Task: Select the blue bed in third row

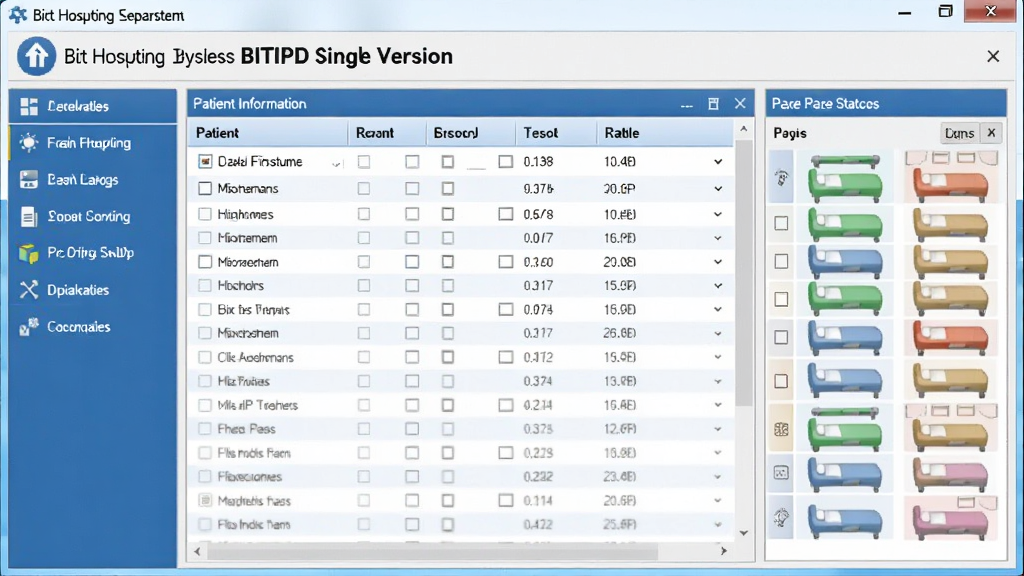Action: [845, 261]
